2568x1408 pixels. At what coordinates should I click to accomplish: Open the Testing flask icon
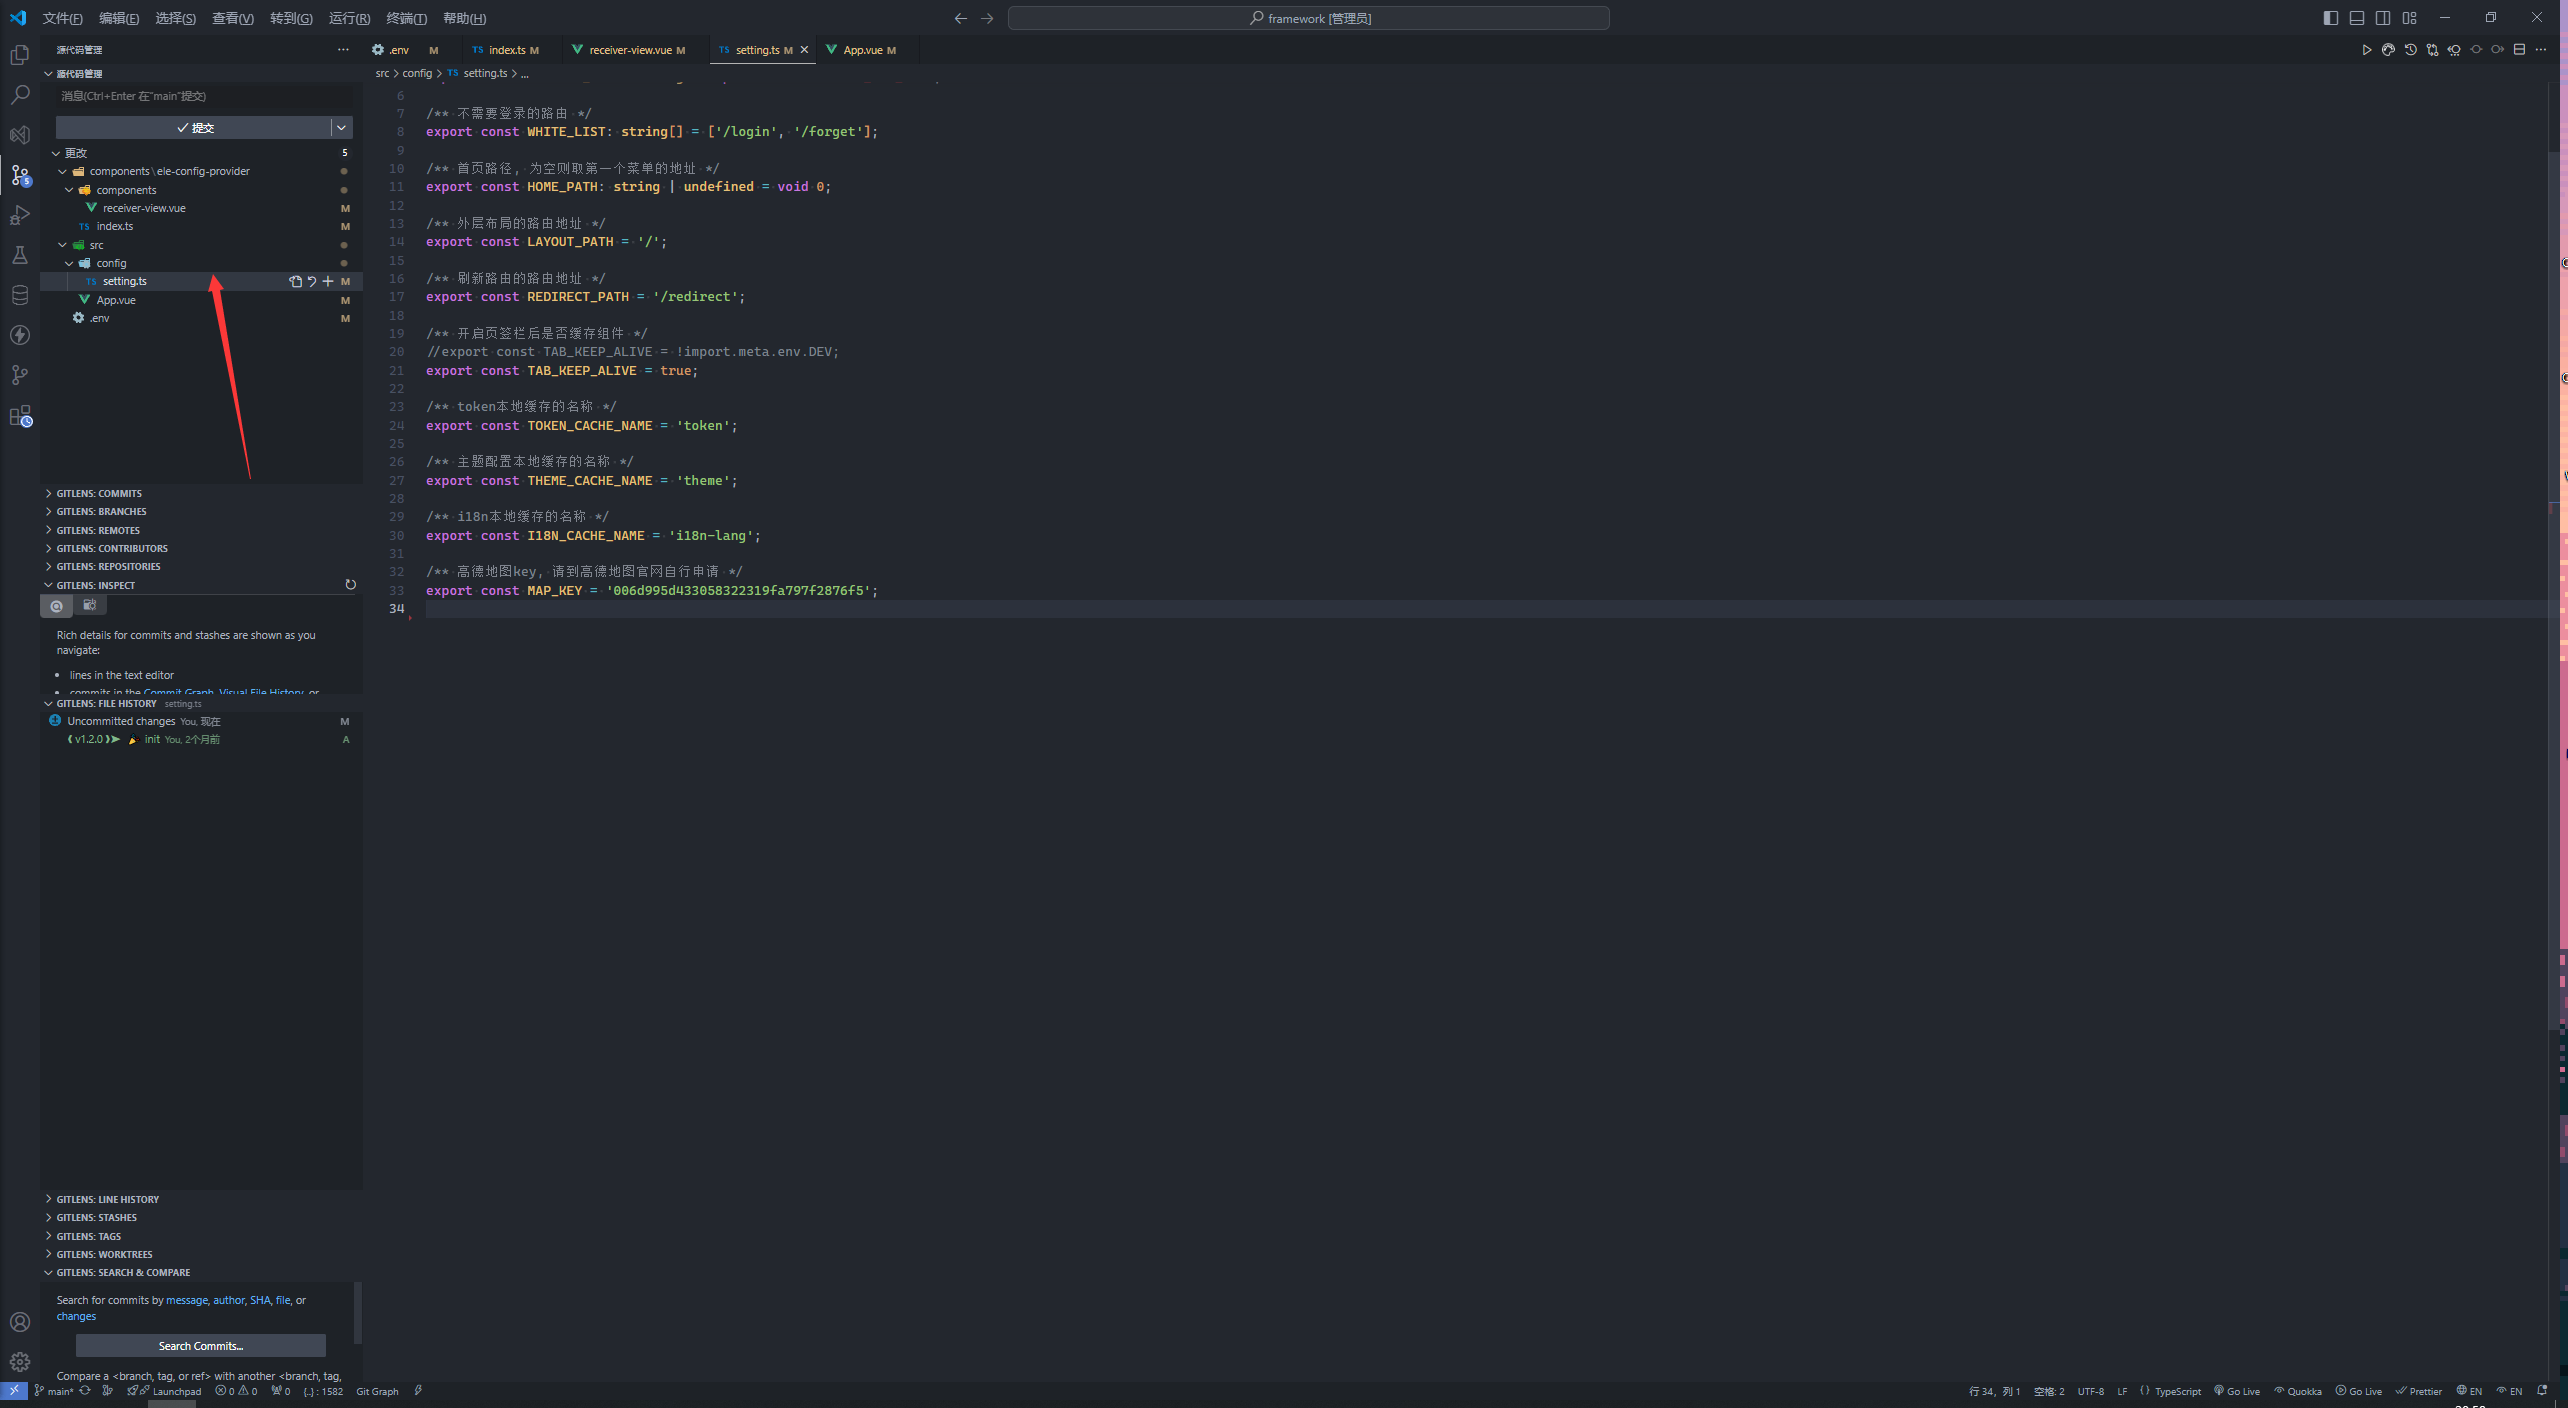pyautogui.click(x=19, y=255)
